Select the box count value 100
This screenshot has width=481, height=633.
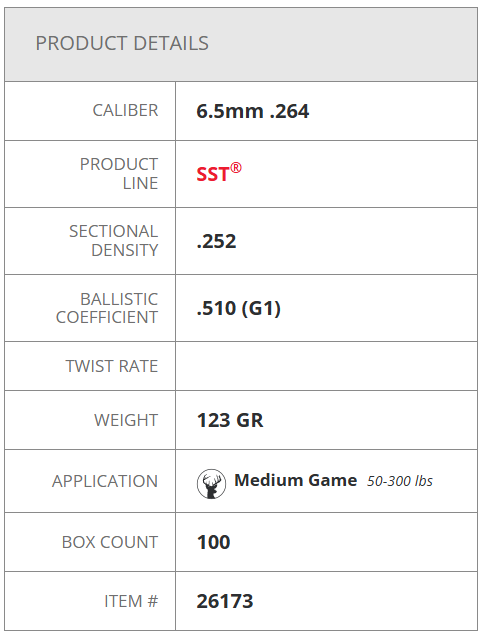click(x=213, y=542)
